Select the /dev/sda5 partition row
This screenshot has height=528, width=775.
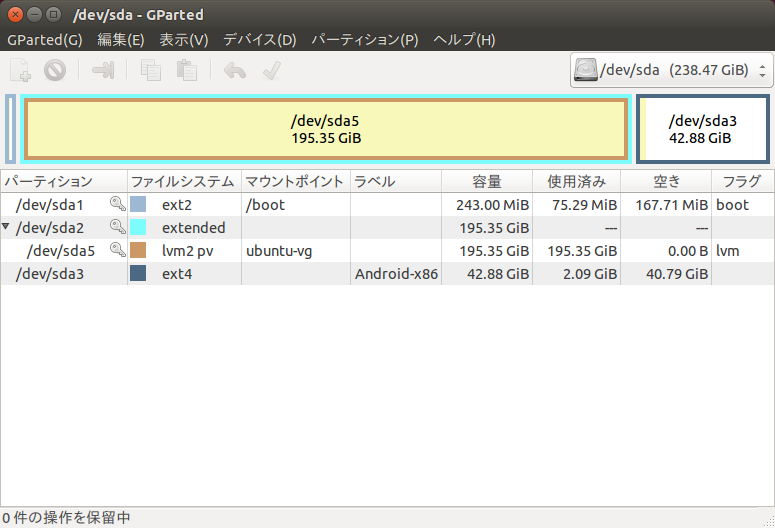[x=388, y=251]
